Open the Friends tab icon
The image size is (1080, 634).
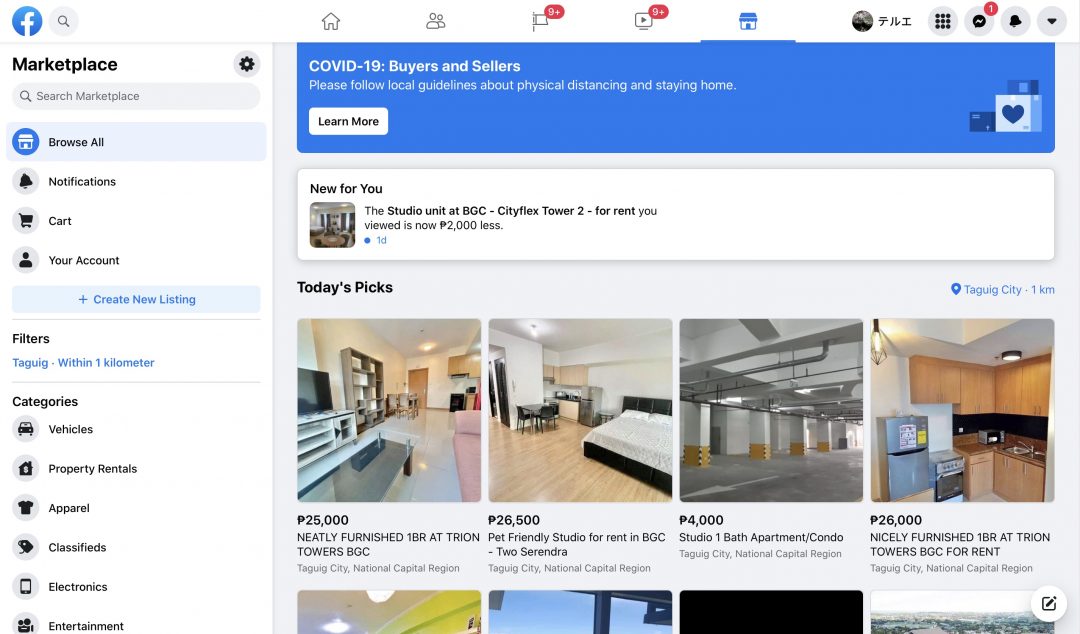tap(435, 21)
